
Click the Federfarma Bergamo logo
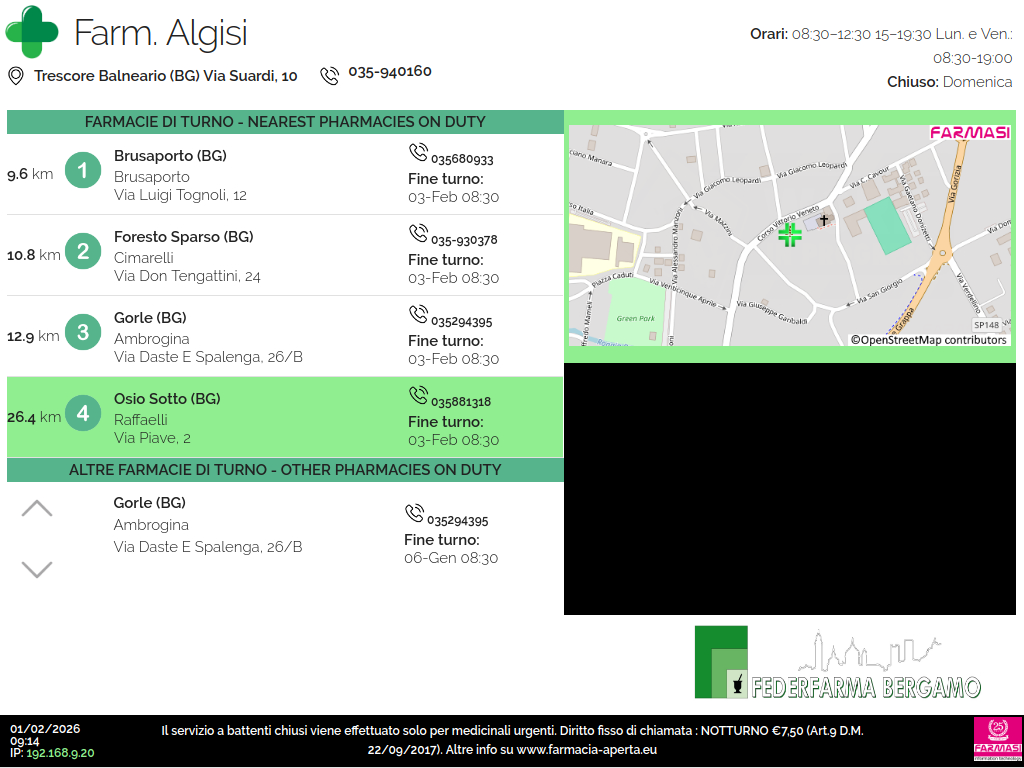click(838, 663)
